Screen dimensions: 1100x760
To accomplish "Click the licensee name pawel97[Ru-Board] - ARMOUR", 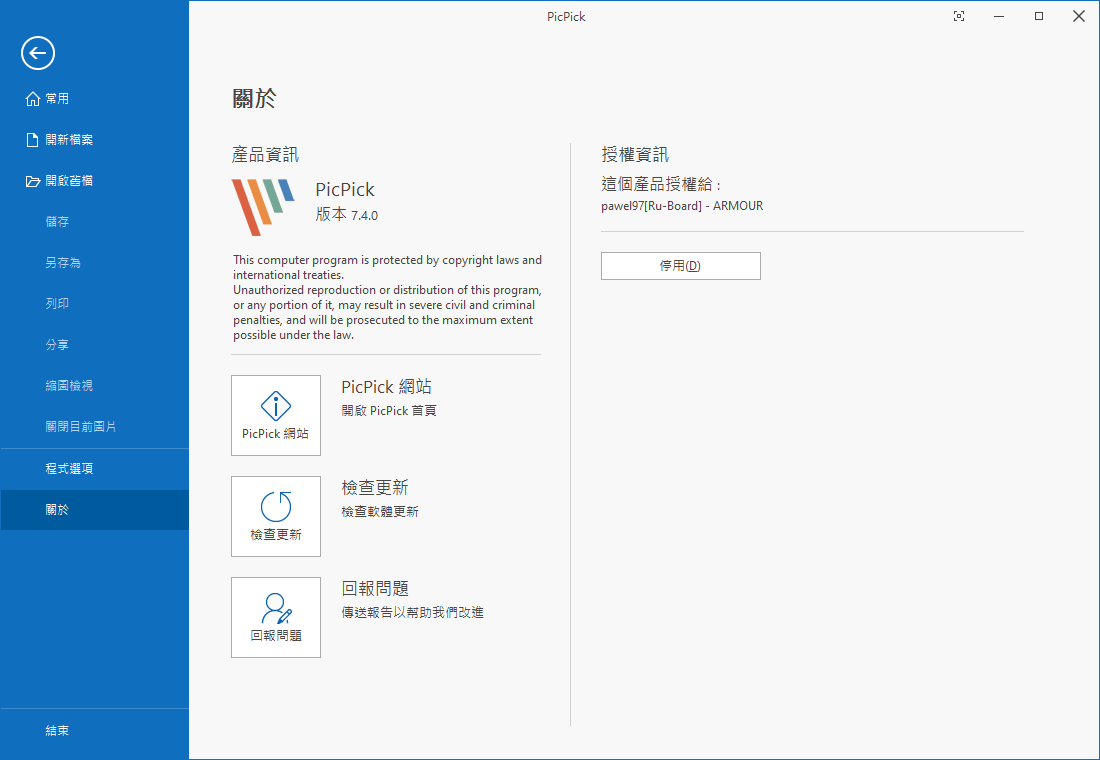I will [682, 206].
